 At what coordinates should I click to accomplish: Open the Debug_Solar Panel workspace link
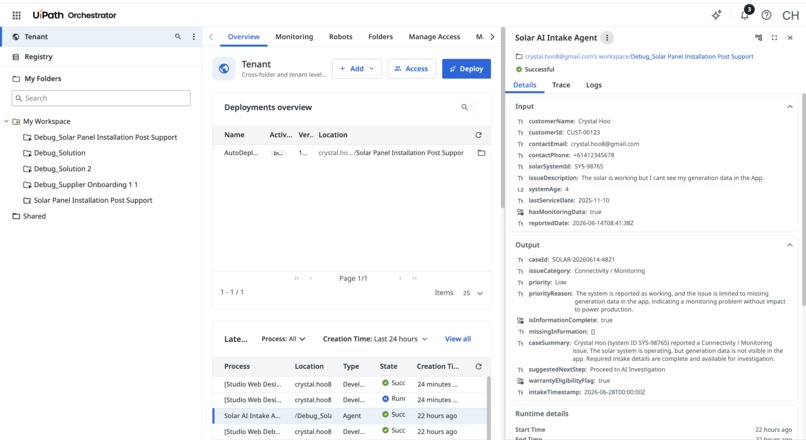[692, 57]
